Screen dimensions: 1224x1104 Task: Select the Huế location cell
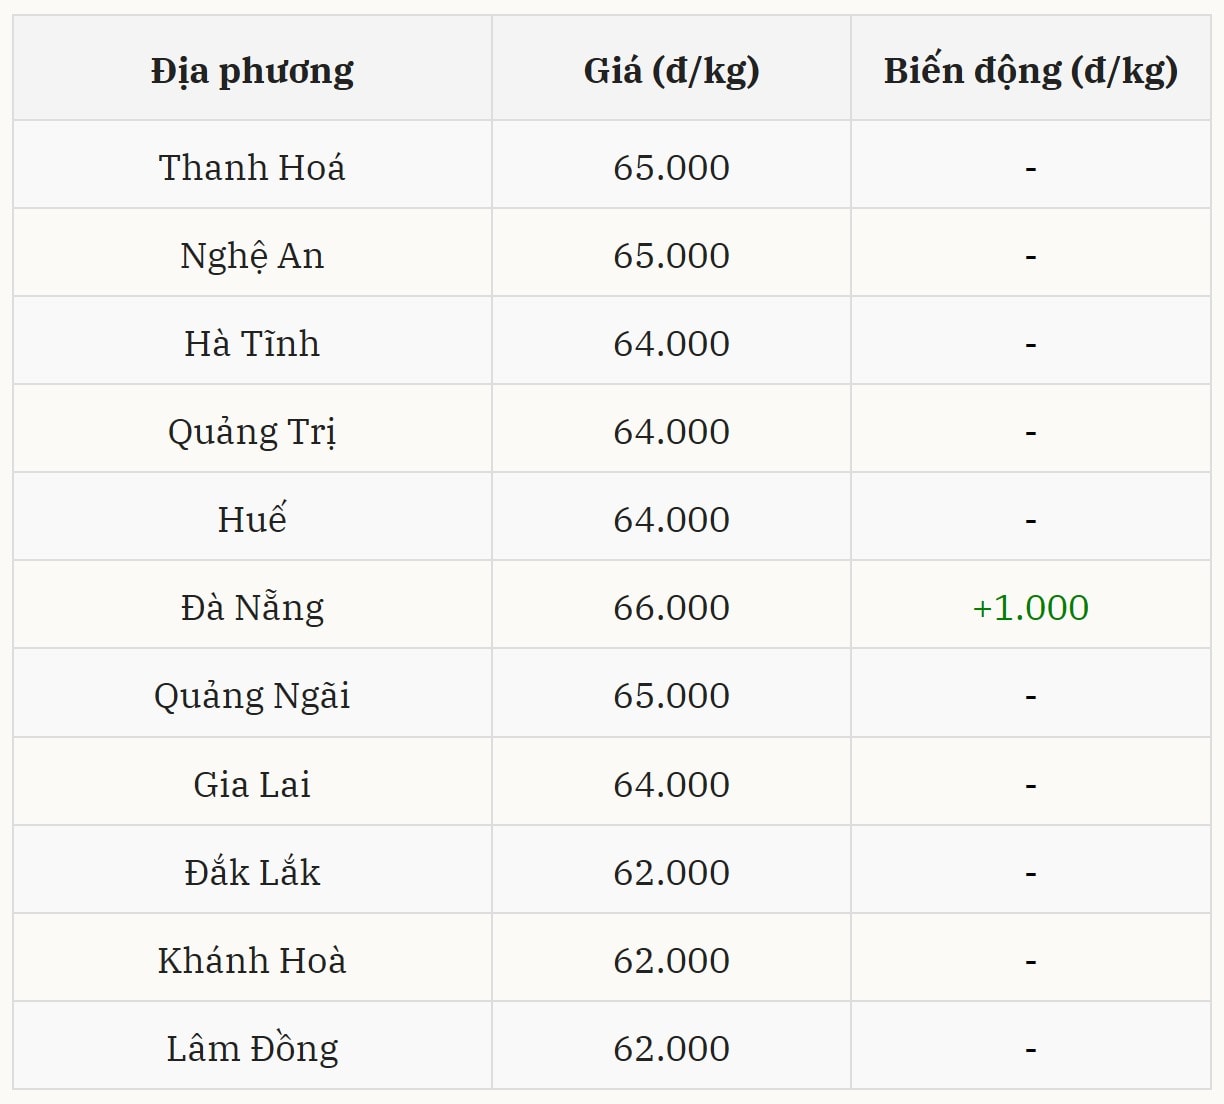pos(252,520)
